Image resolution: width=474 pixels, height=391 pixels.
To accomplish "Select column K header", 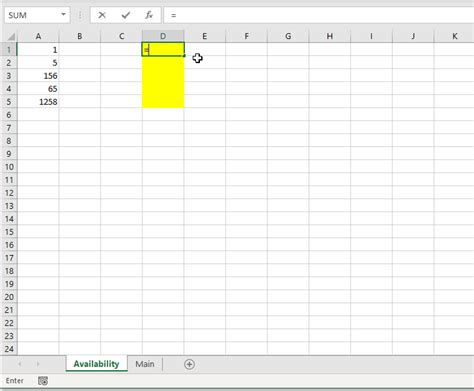I will (x=454, y=36).
